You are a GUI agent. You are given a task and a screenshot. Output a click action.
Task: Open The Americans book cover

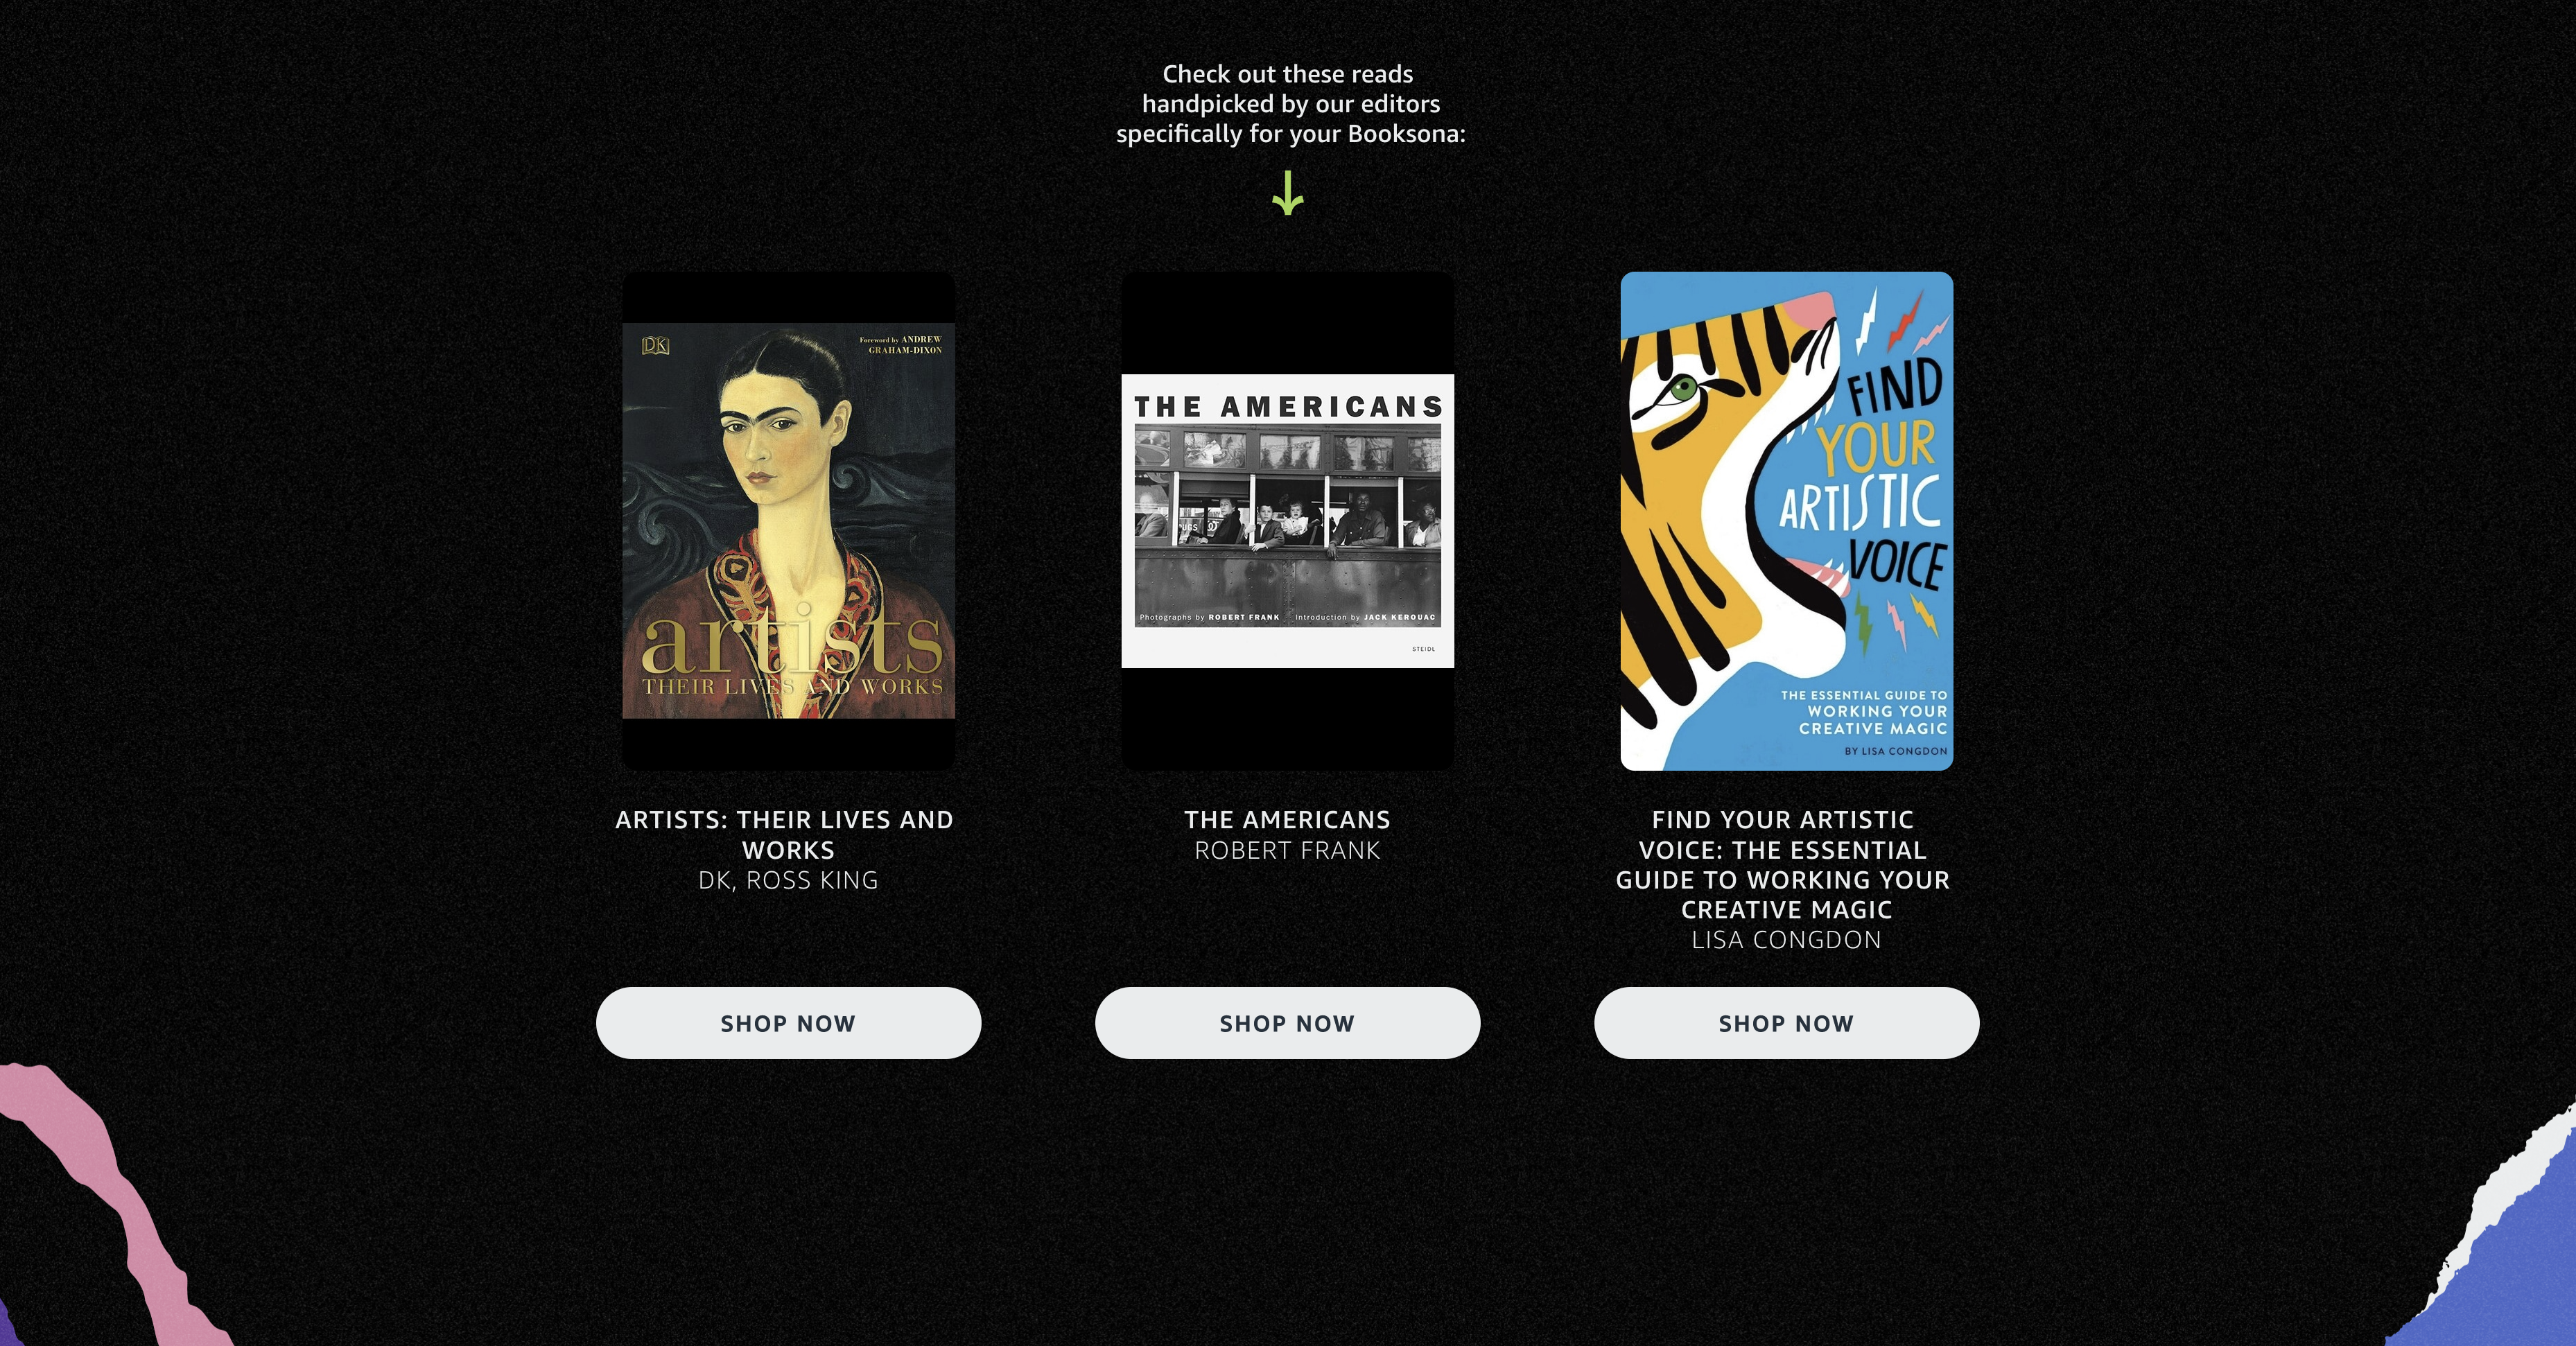[x=1288, y=521]
